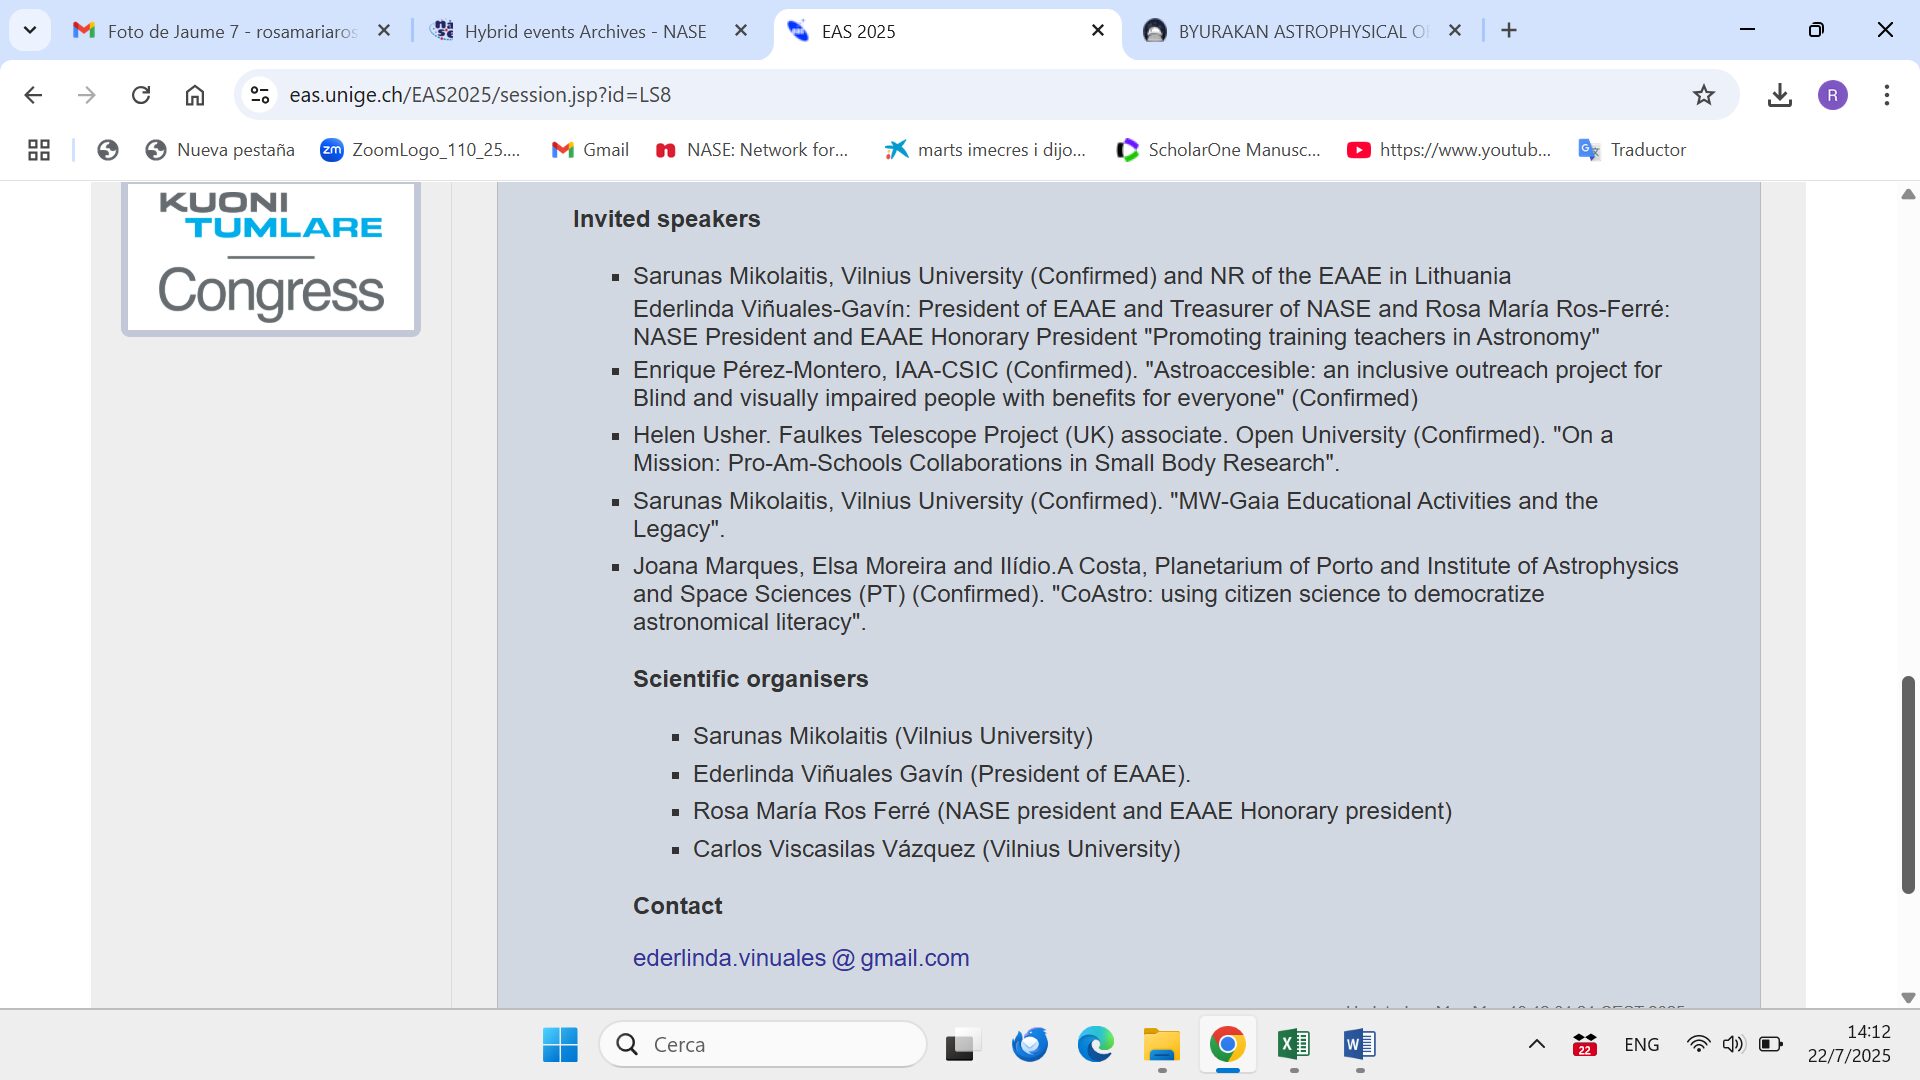The width and height of the screenshot is (1920, 1080).
Task: Click the battery status icon
Action: tap(1771, 1045)
